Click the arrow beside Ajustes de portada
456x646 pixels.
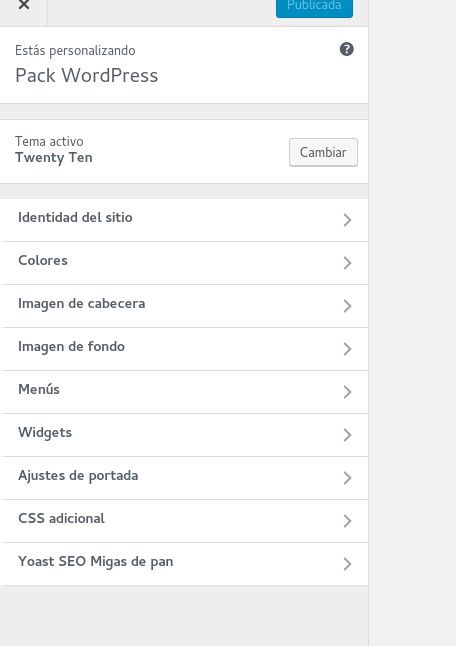(x=347, y=478)
